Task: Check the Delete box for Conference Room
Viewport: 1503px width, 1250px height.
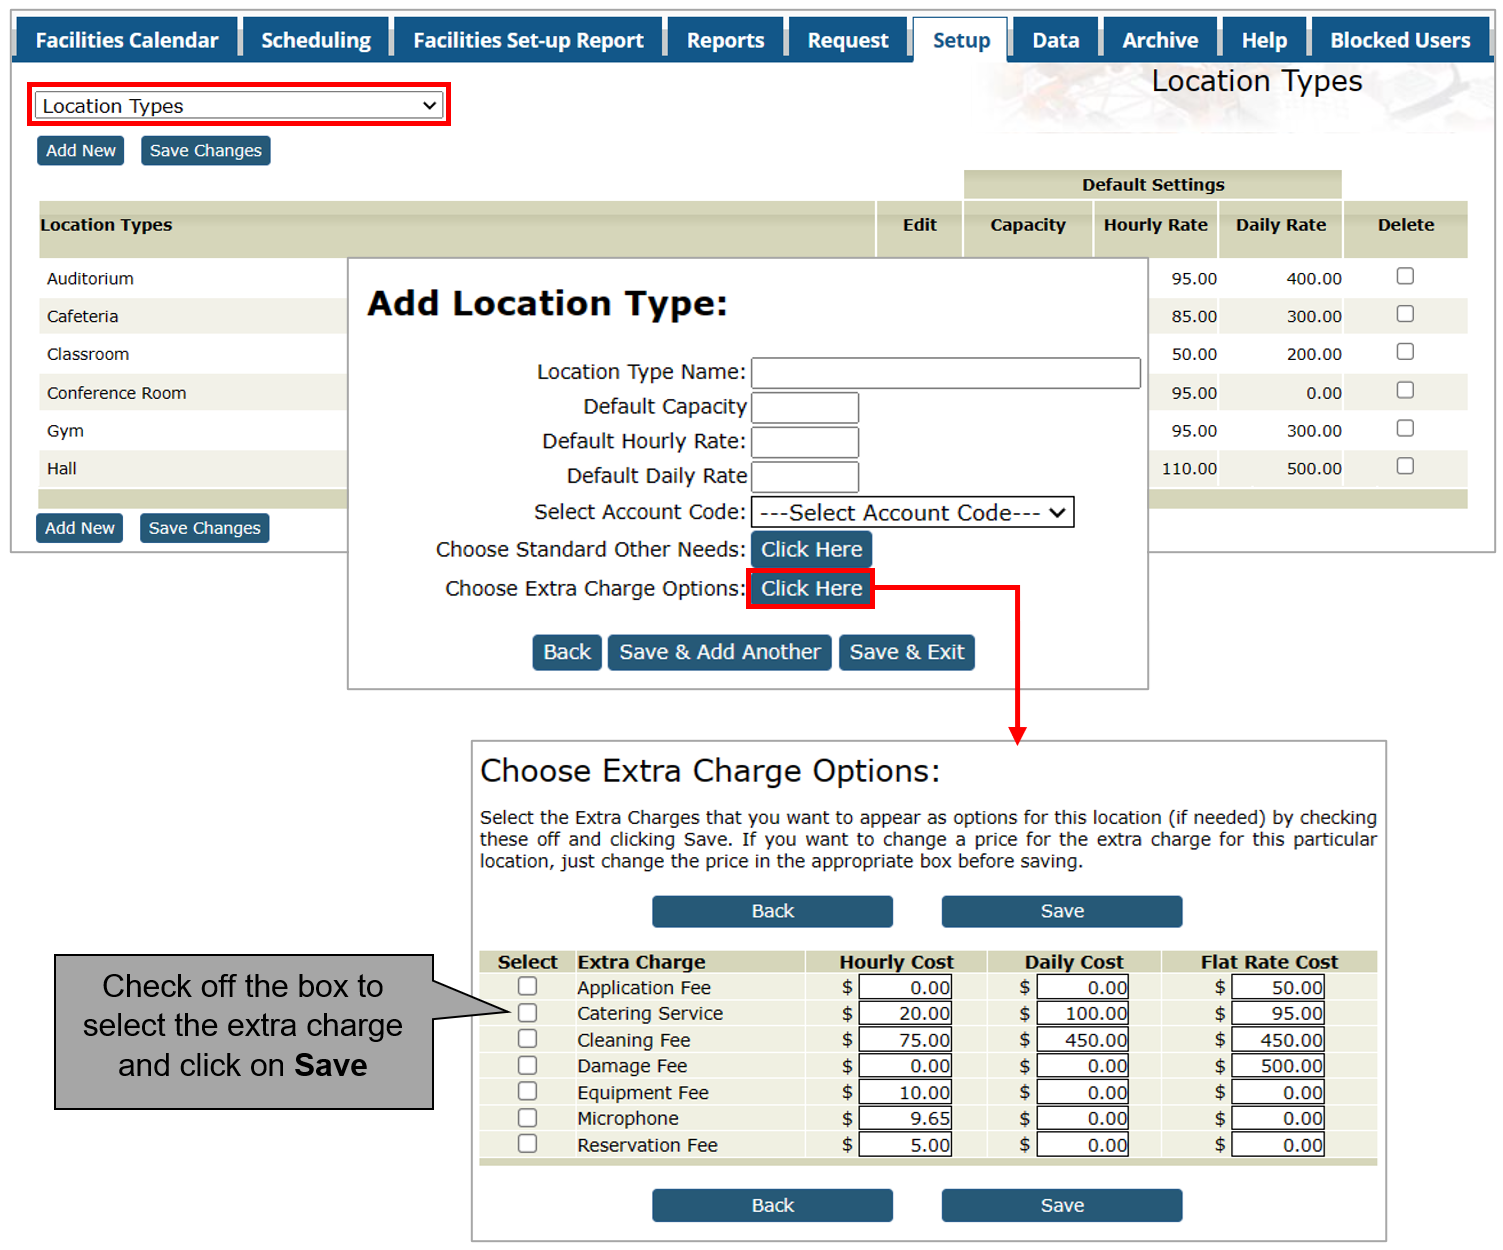Action: 1405,390
